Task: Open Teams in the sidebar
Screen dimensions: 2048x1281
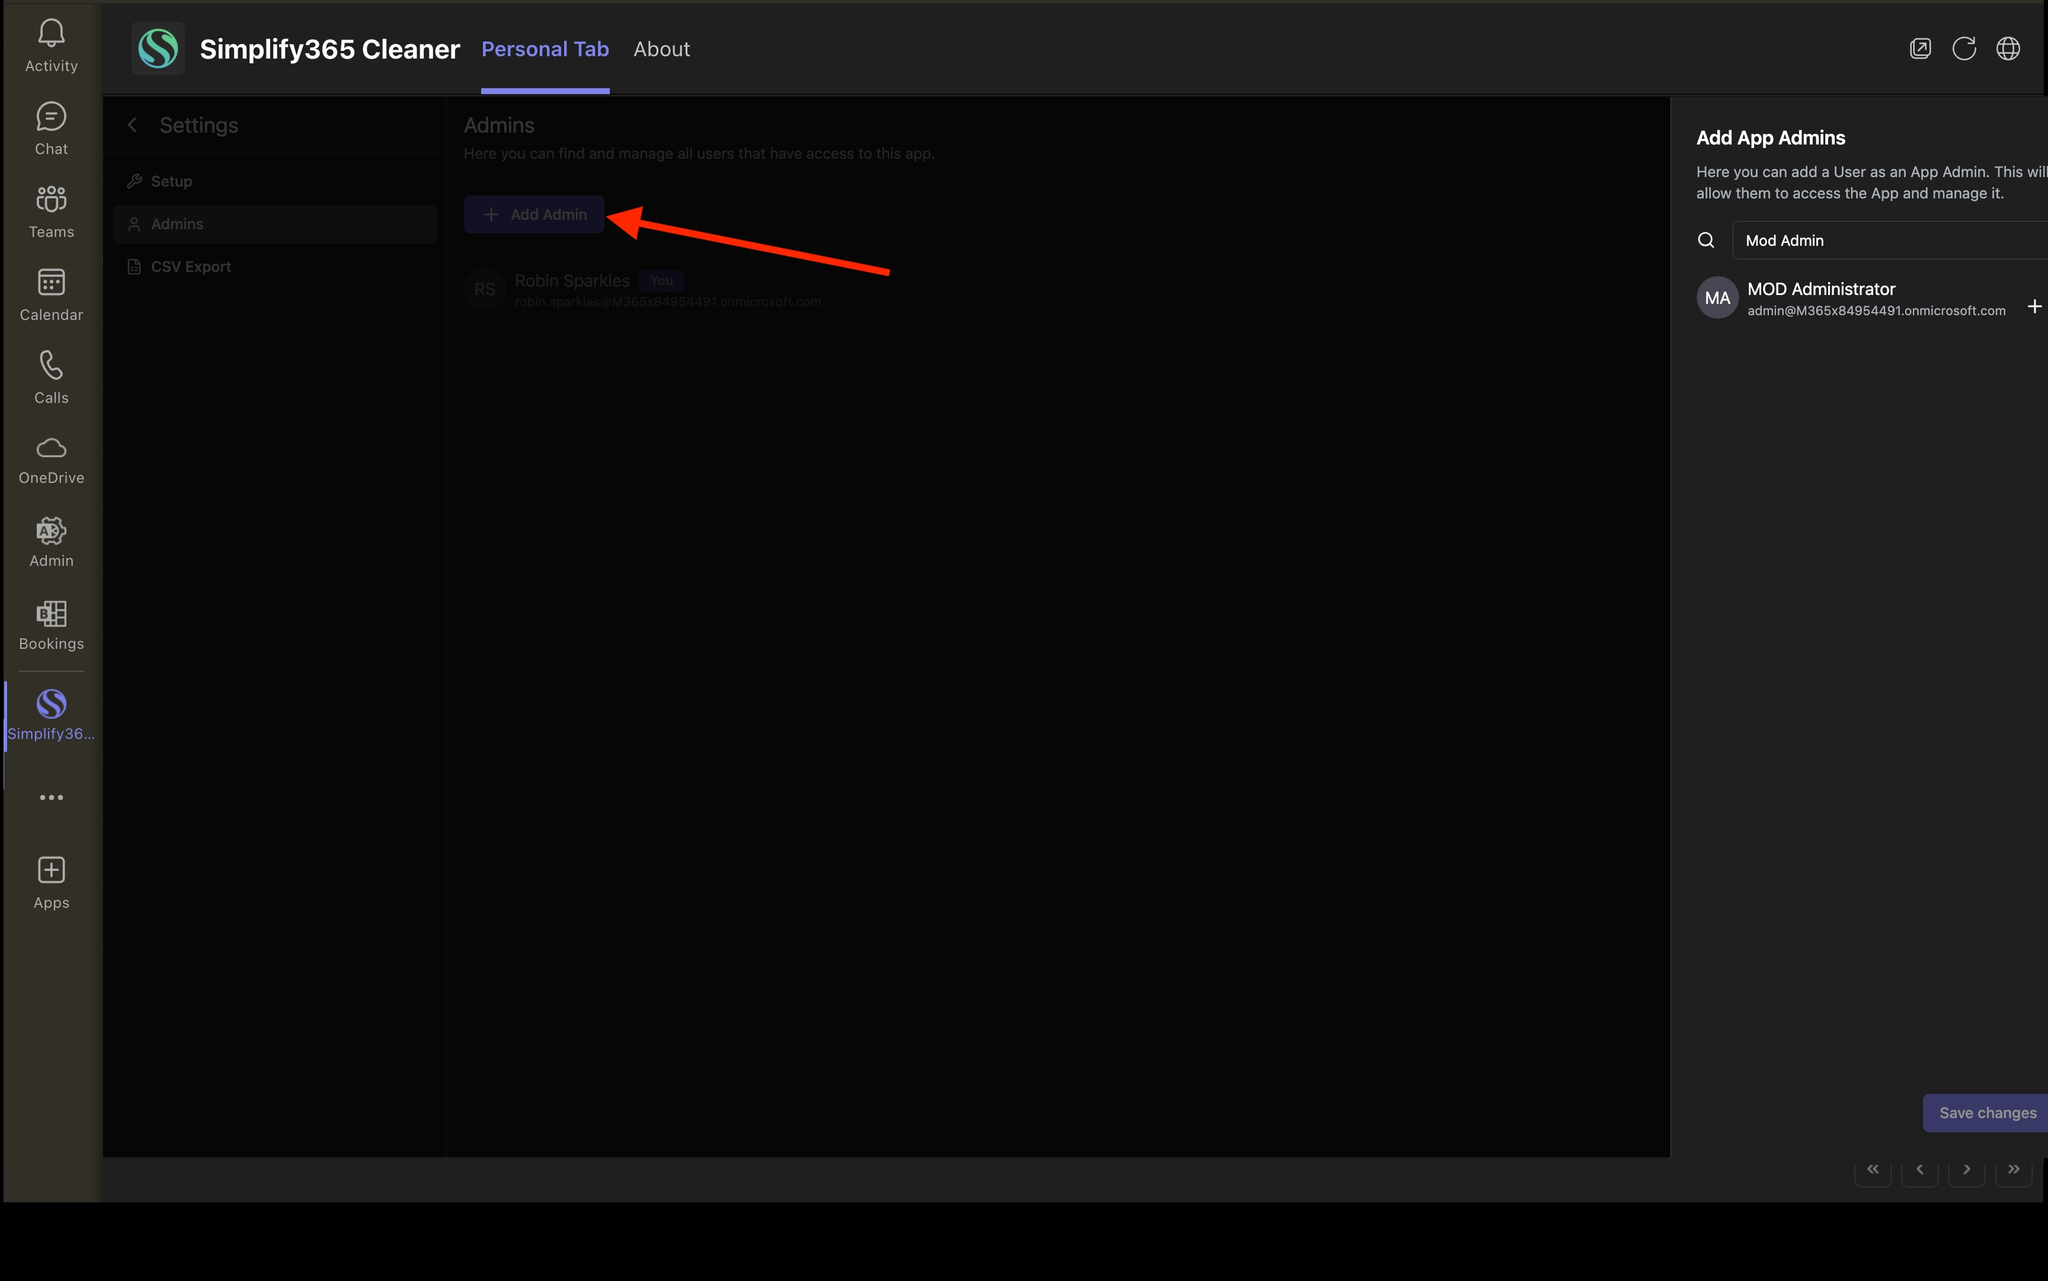Action: point(51,212)
